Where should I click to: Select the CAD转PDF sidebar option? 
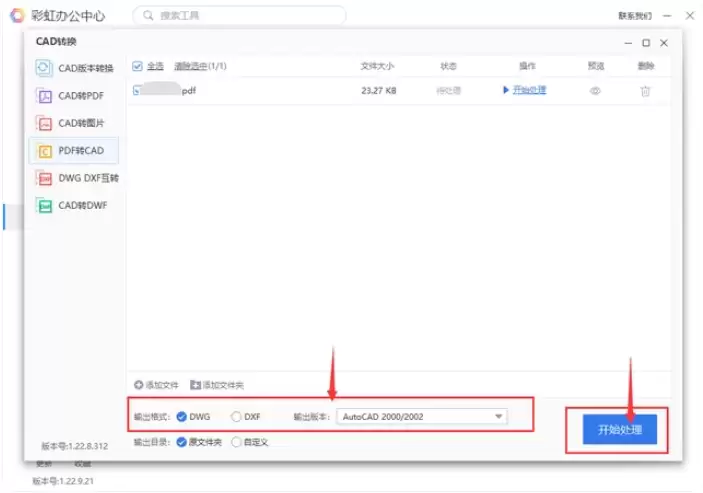point(75,96)
